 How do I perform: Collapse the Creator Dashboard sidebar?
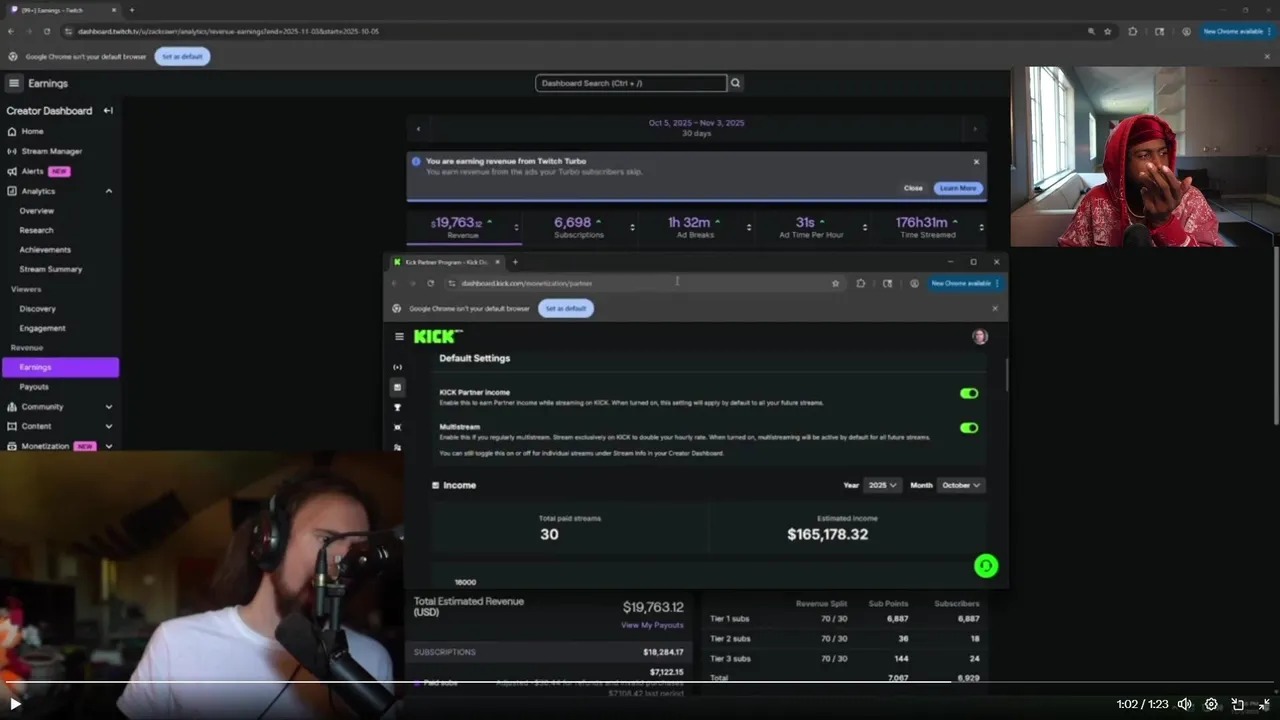pyautogui.click(x=108, y=111)
